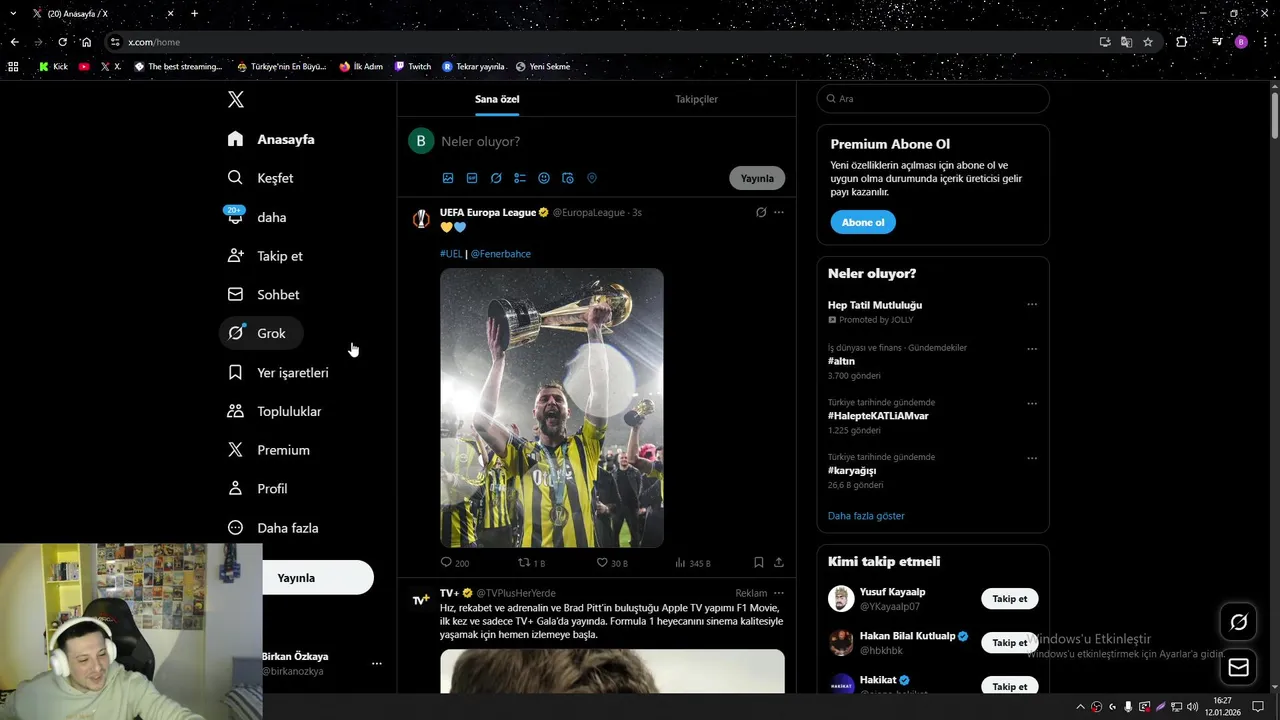1280x720 pixels.
Task: Open floating messages envelope button
Action: (1238, 667)
